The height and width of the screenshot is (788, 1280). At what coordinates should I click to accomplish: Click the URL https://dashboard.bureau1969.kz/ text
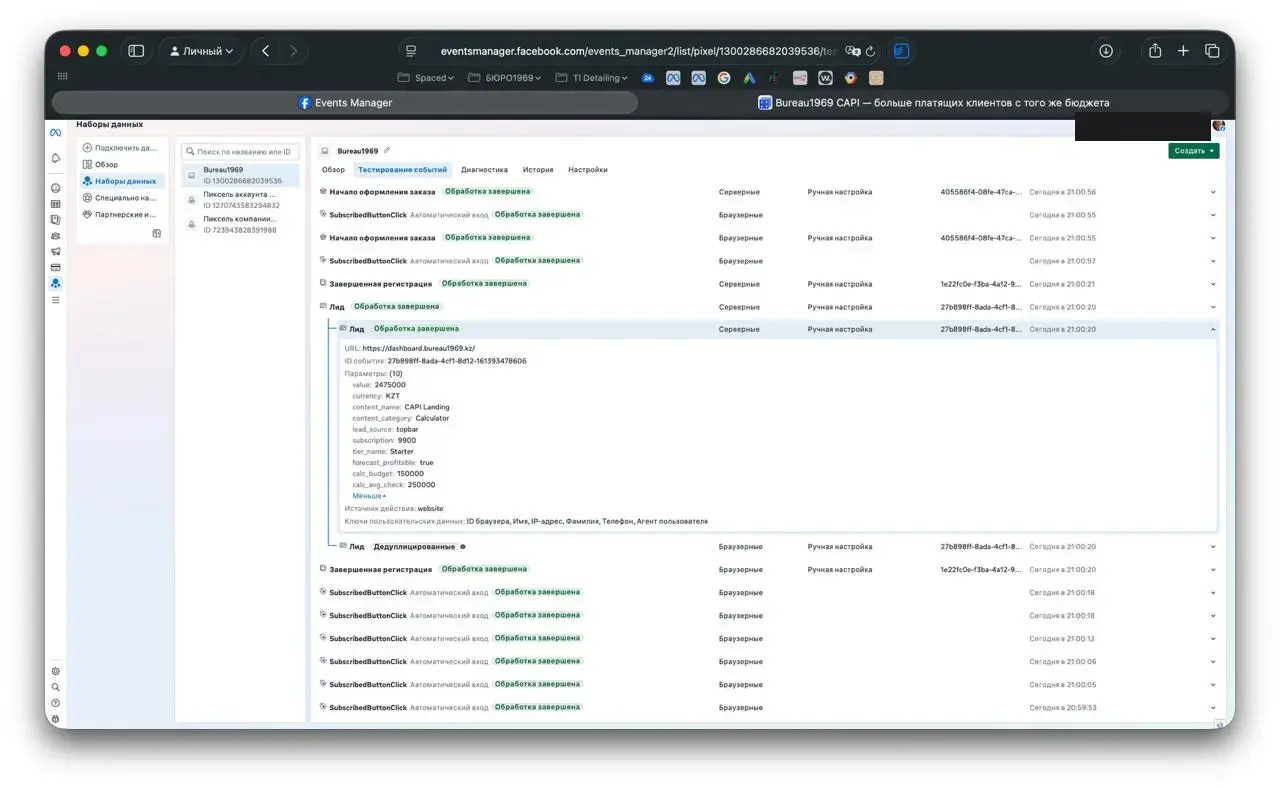click(x=419, y=349)
